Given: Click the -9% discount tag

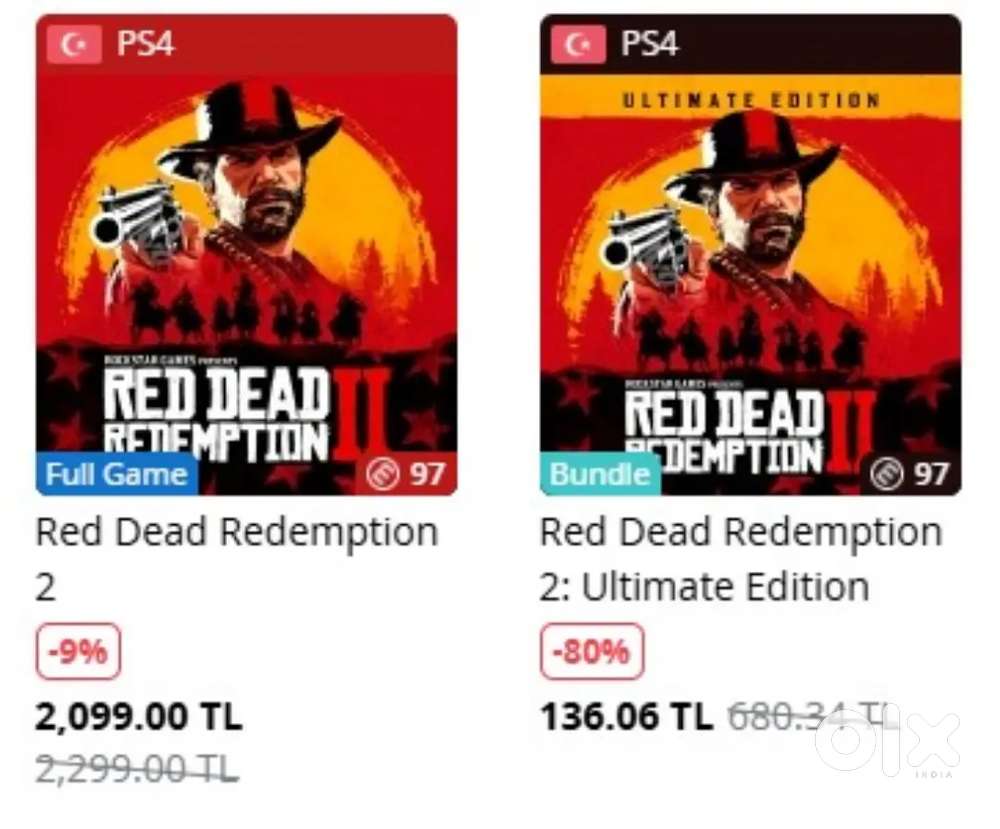Looking at the screenshot, I should (x=77, y=652).
